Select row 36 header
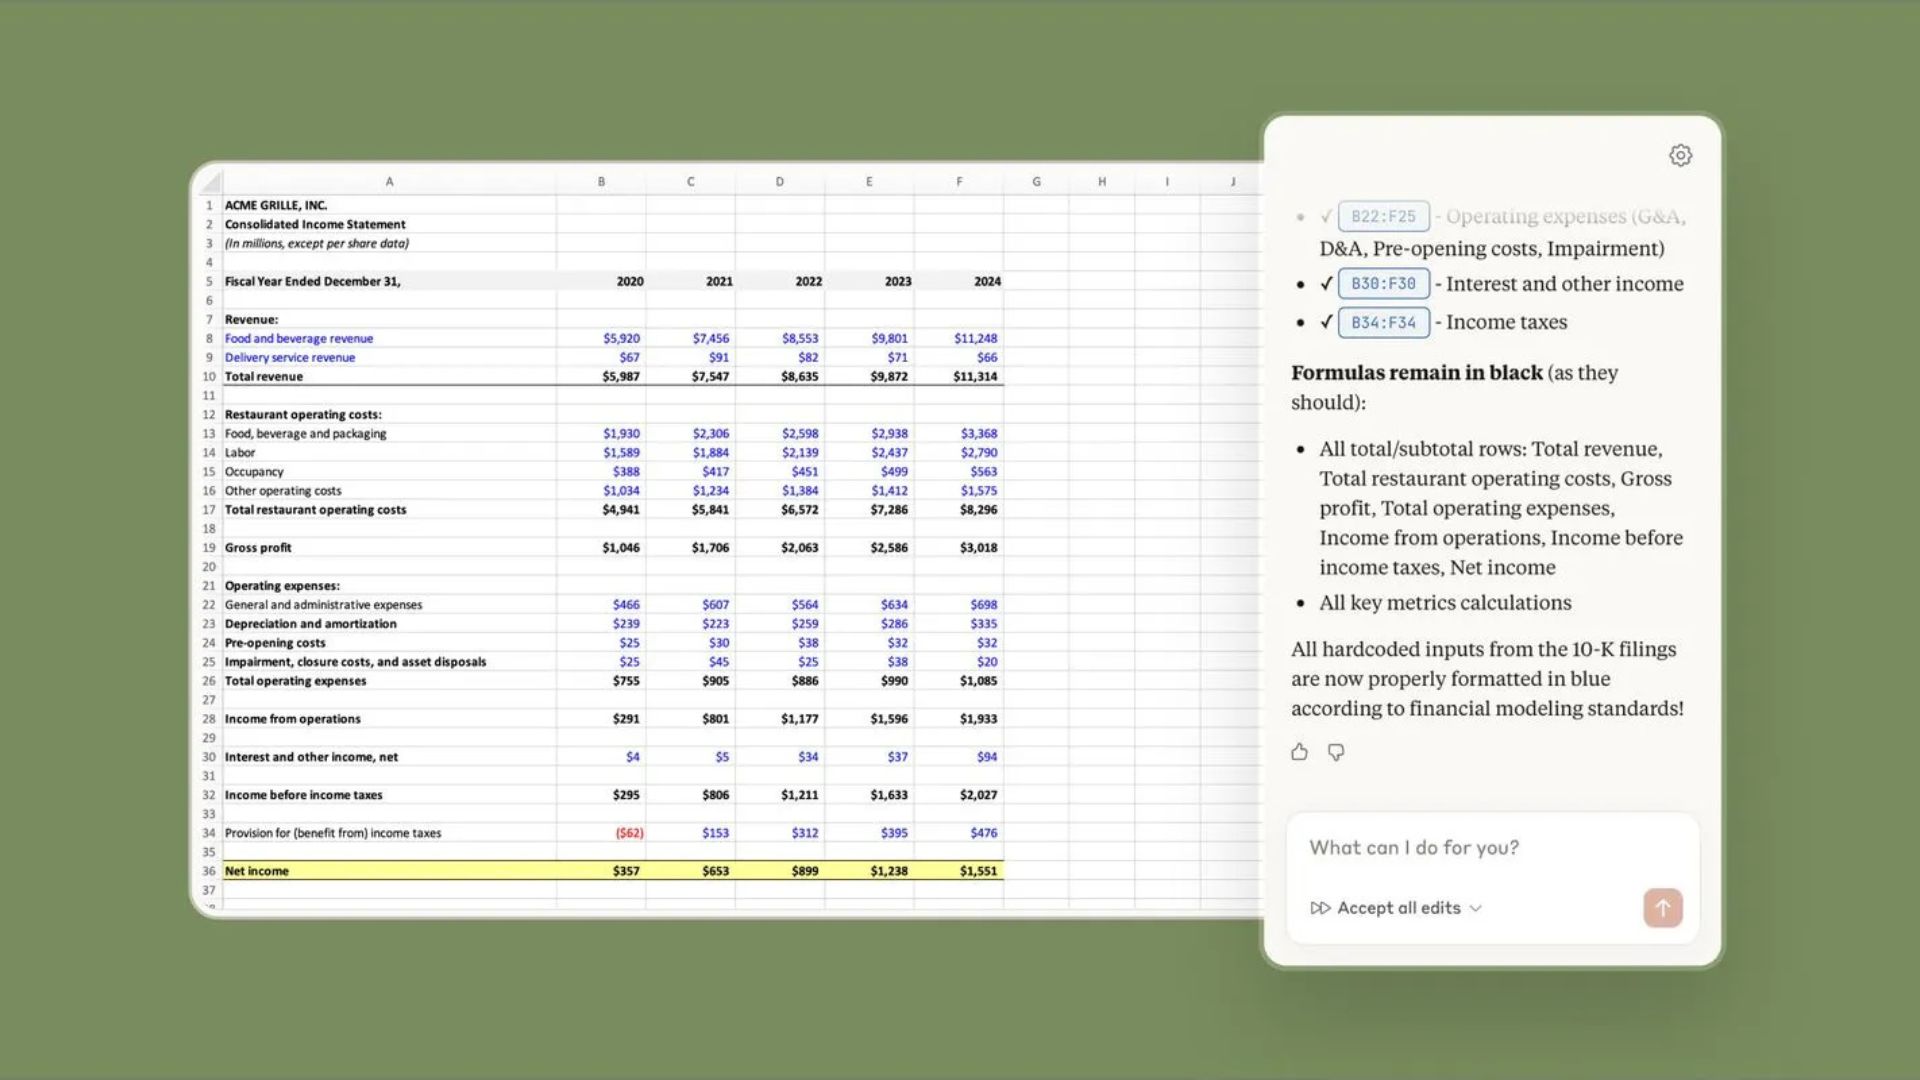This screenshot has height=1080, width=1920. point(209,871)
